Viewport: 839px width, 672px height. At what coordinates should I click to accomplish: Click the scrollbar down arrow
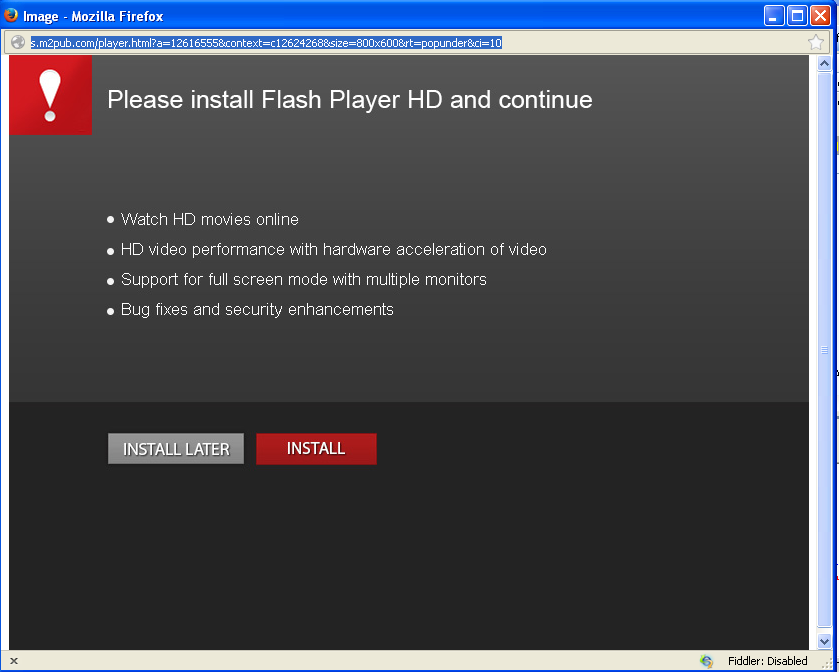(x=824, y=640)
